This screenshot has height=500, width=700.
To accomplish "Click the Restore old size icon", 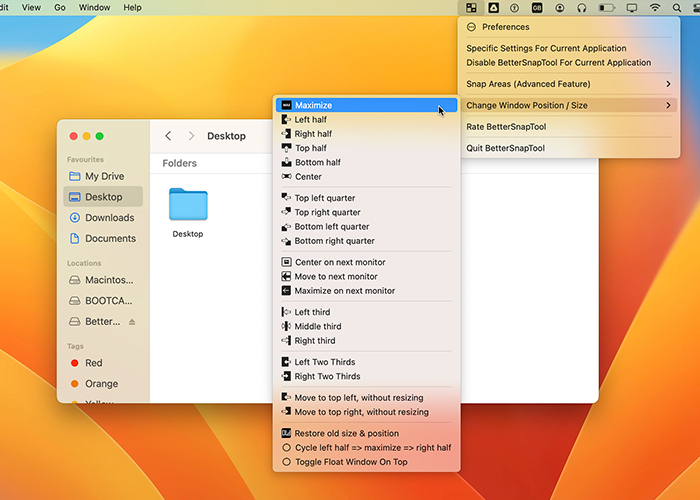I will pos(286,433).
